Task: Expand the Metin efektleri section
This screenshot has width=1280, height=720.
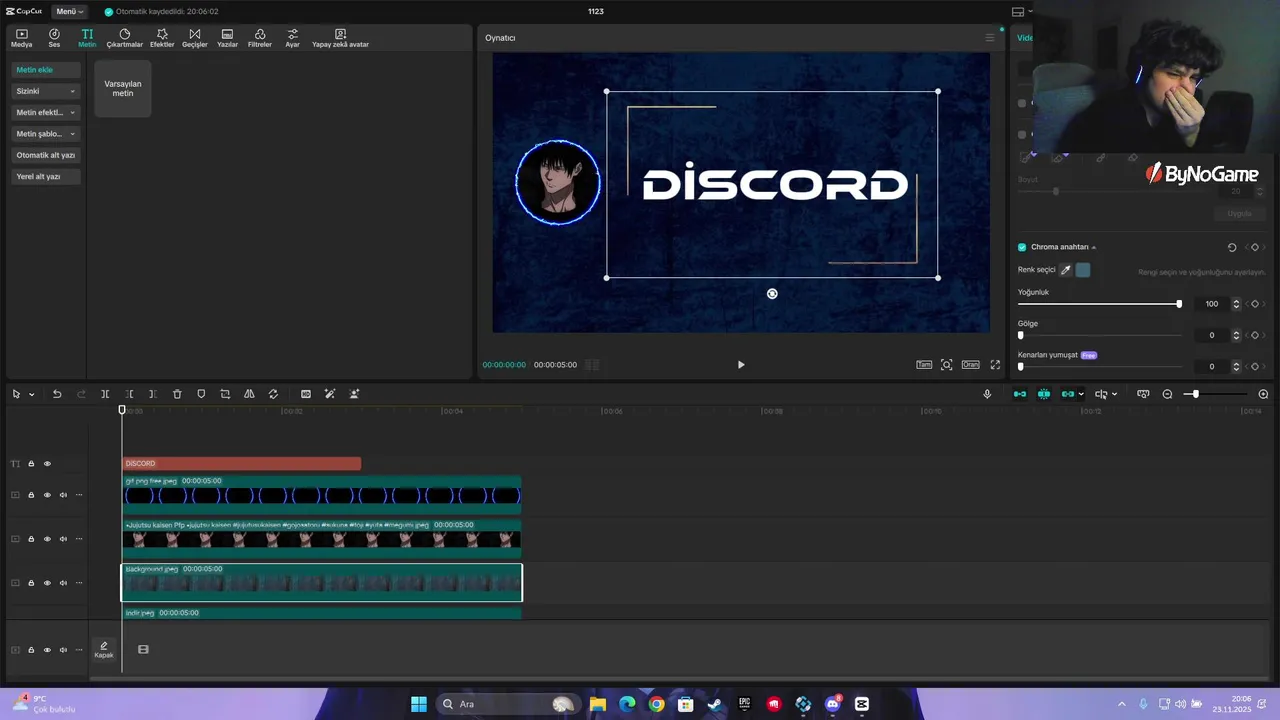Action: click(x=46, y=112)
